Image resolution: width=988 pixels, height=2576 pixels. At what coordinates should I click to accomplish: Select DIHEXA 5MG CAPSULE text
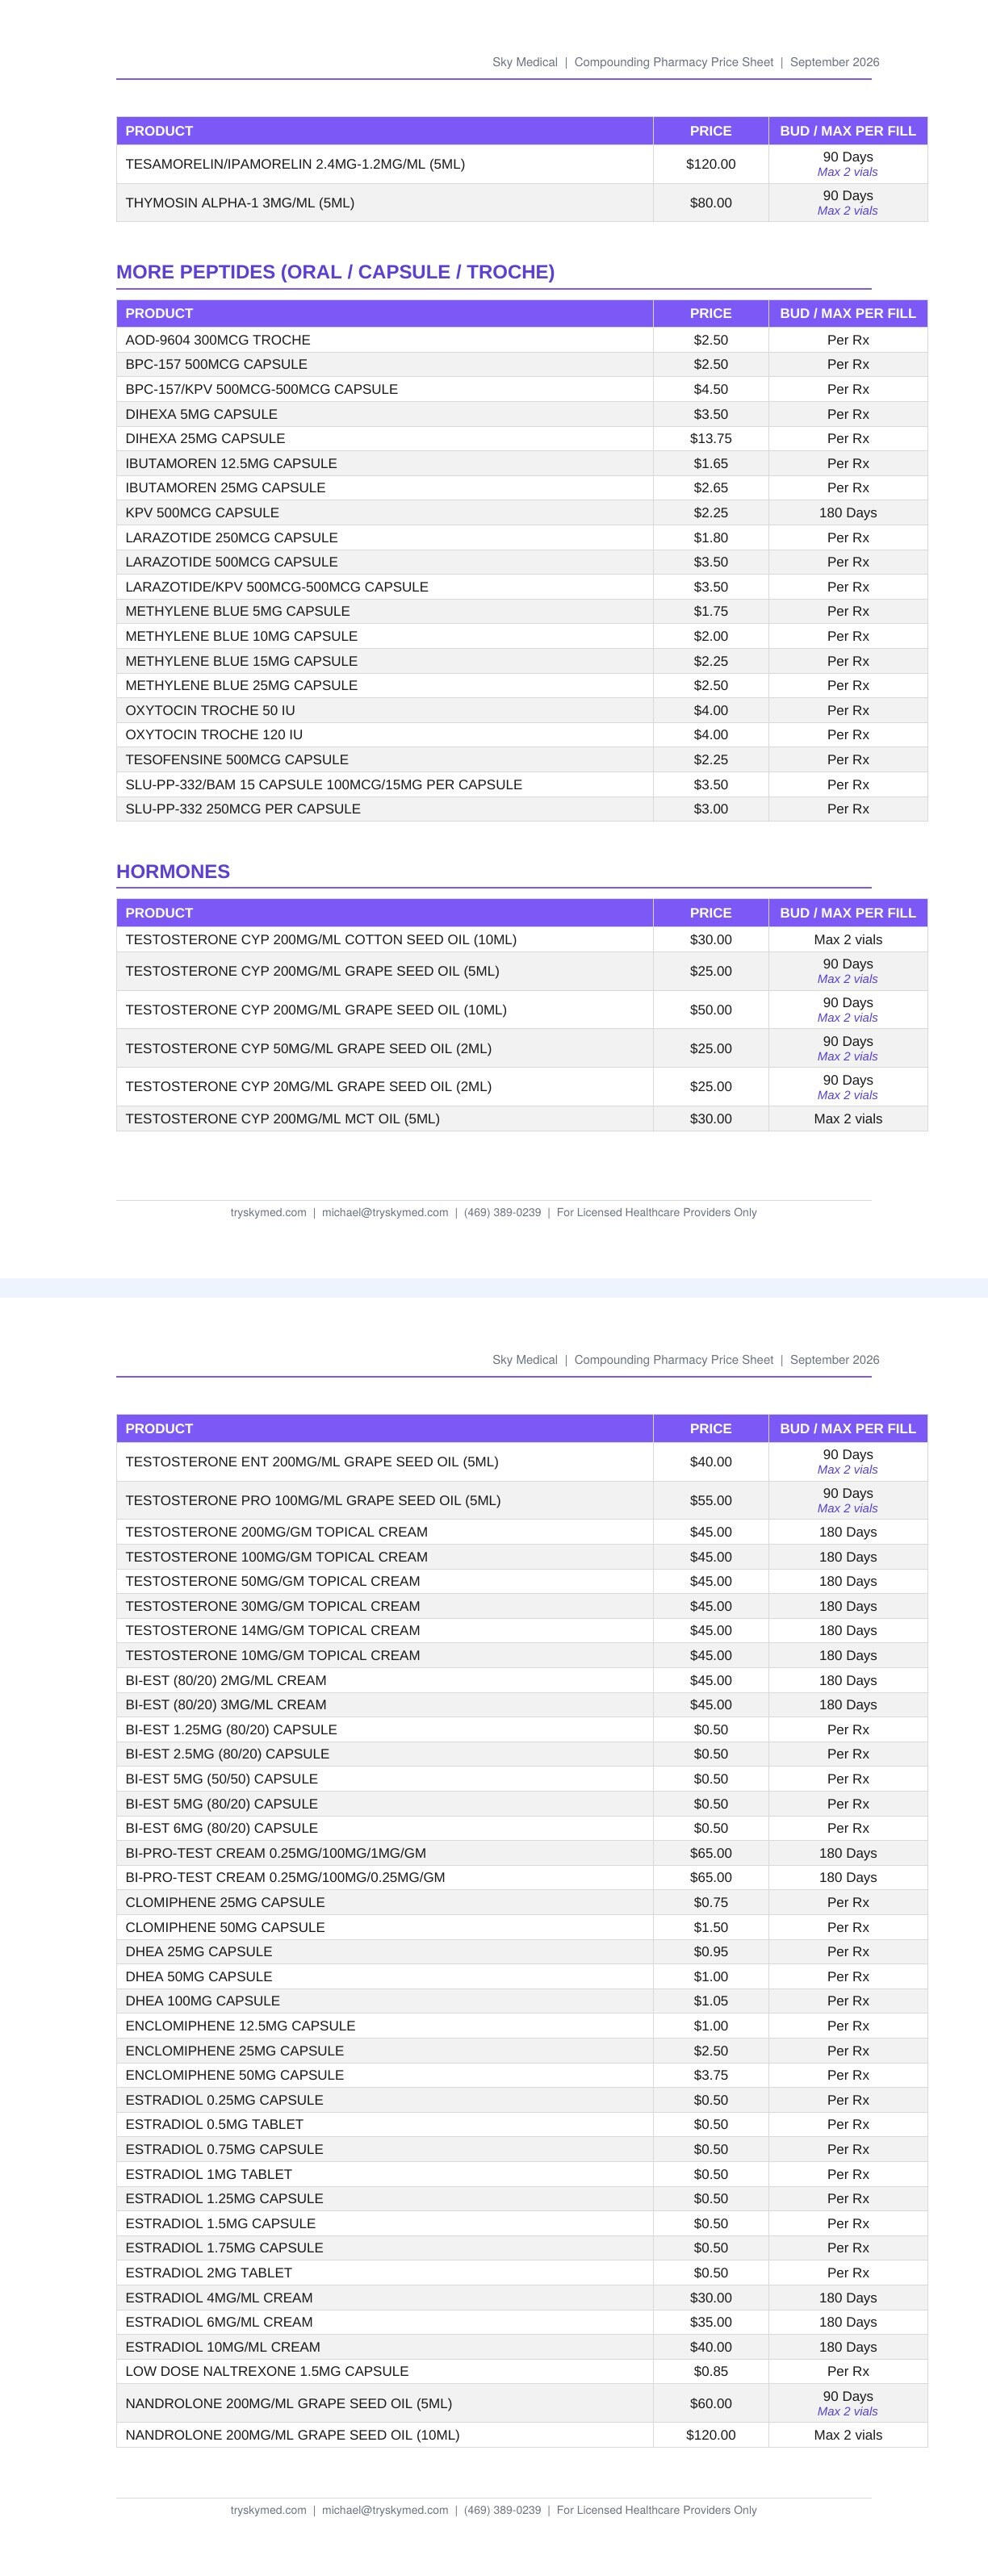point(202,414)
